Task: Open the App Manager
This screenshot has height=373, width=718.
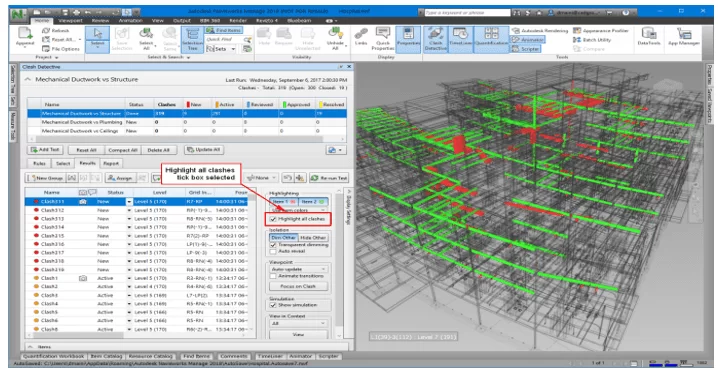Action: [x=684, y=37]
